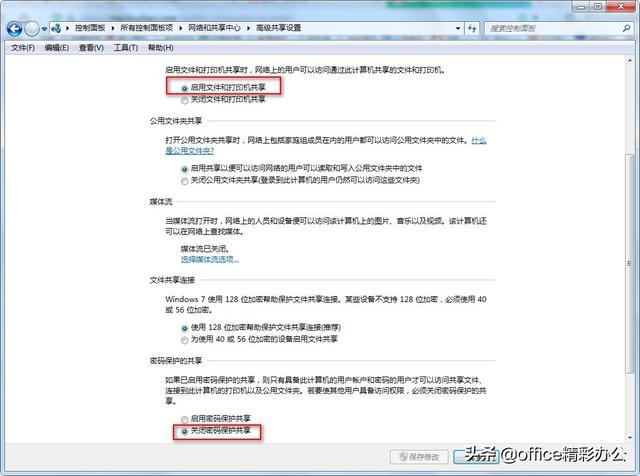The image size is (640, 476).
Task: Click the 公用文件夹共享 section heading
Action: point(176,121)
